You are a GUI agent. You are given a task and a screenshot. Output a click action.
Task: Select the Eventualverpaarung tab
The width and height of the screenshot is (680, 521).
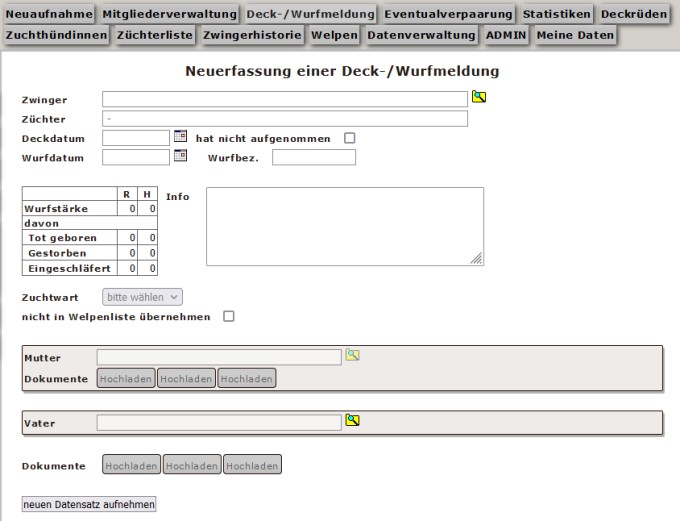[x=449, y=14]
